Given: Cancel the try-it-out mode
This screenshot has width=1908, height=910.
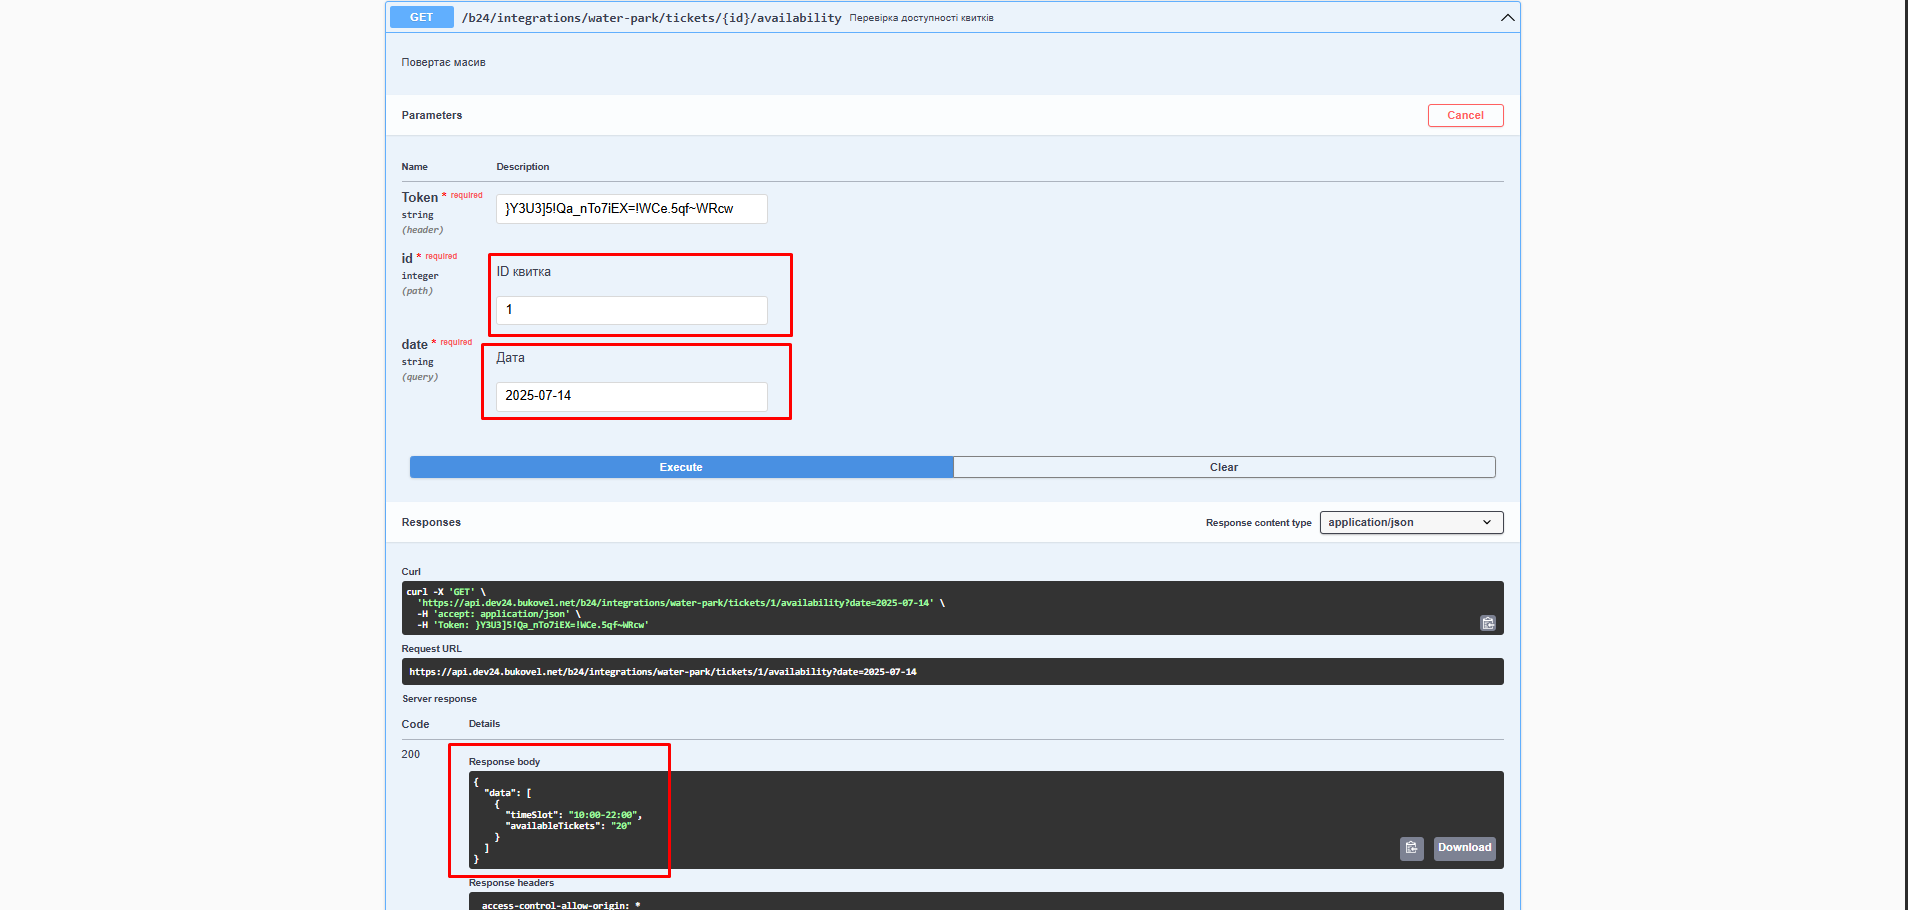Looking at the screenshot, I should coord(1465,116).
